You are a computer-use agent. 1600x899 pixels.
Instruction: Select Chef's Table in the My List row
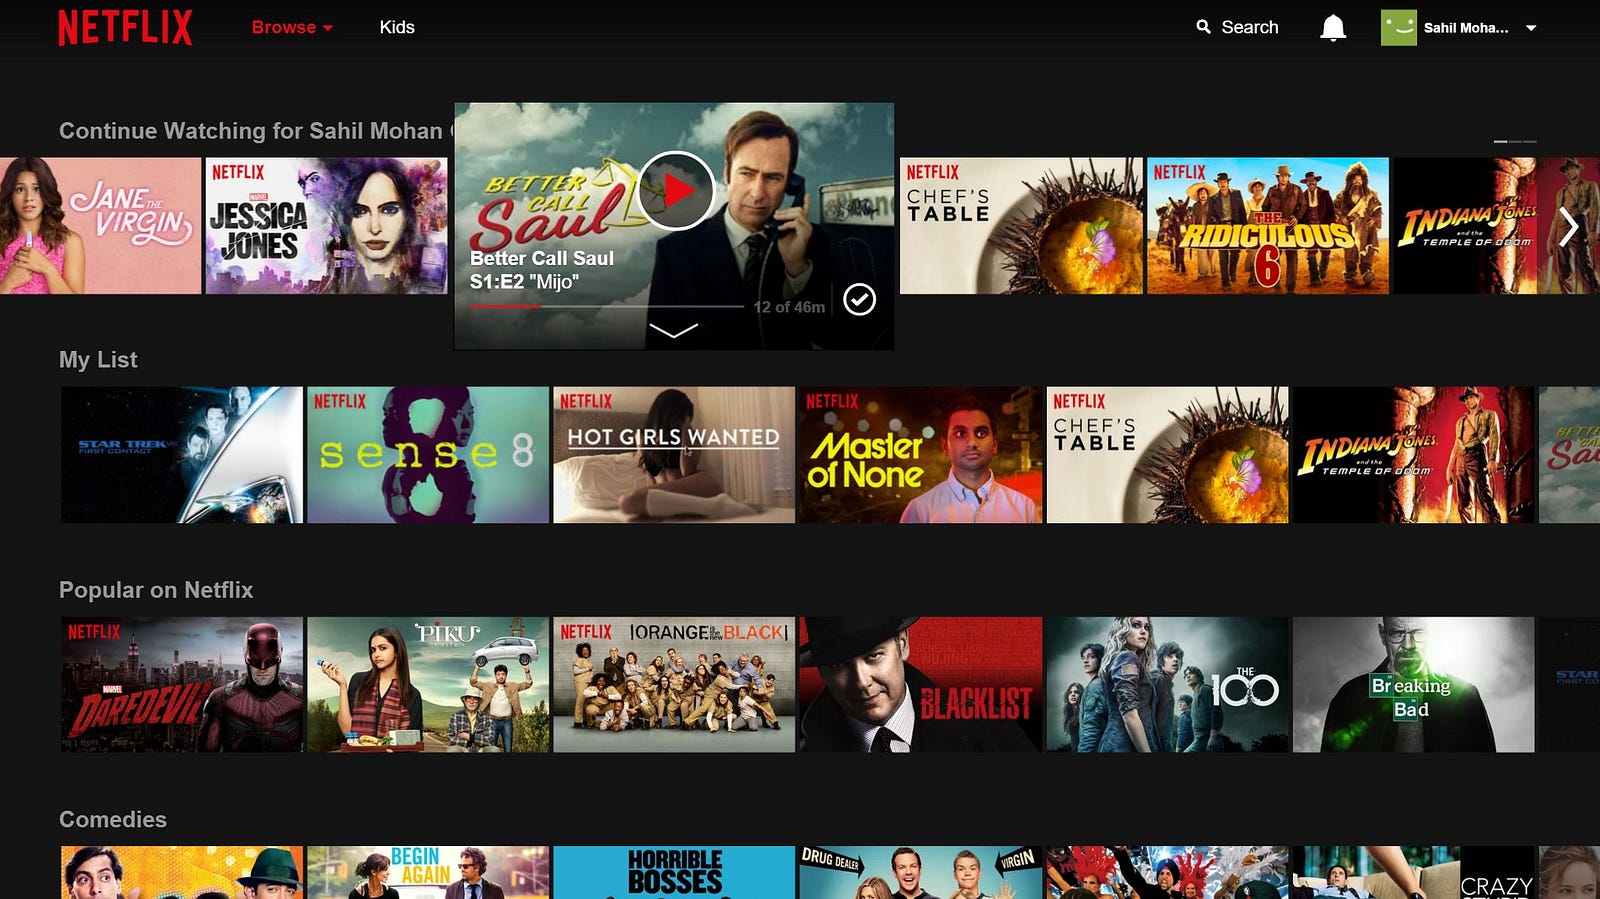pos(1167,455)
